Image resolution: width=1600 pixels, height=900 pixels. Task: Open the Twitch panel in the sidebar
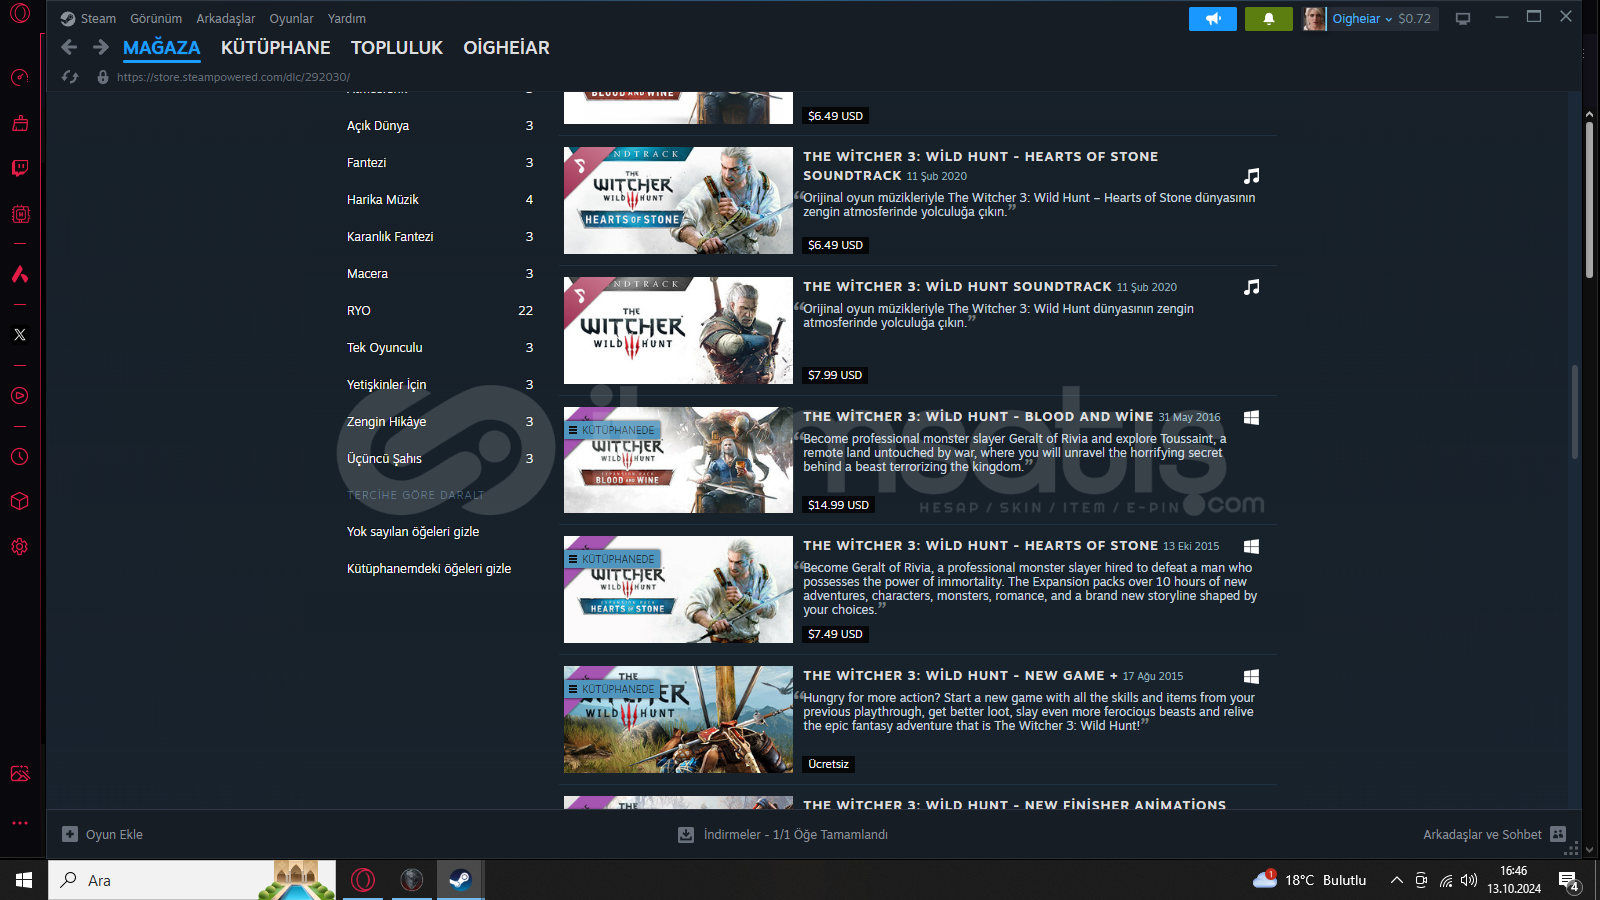pos(20,168)
